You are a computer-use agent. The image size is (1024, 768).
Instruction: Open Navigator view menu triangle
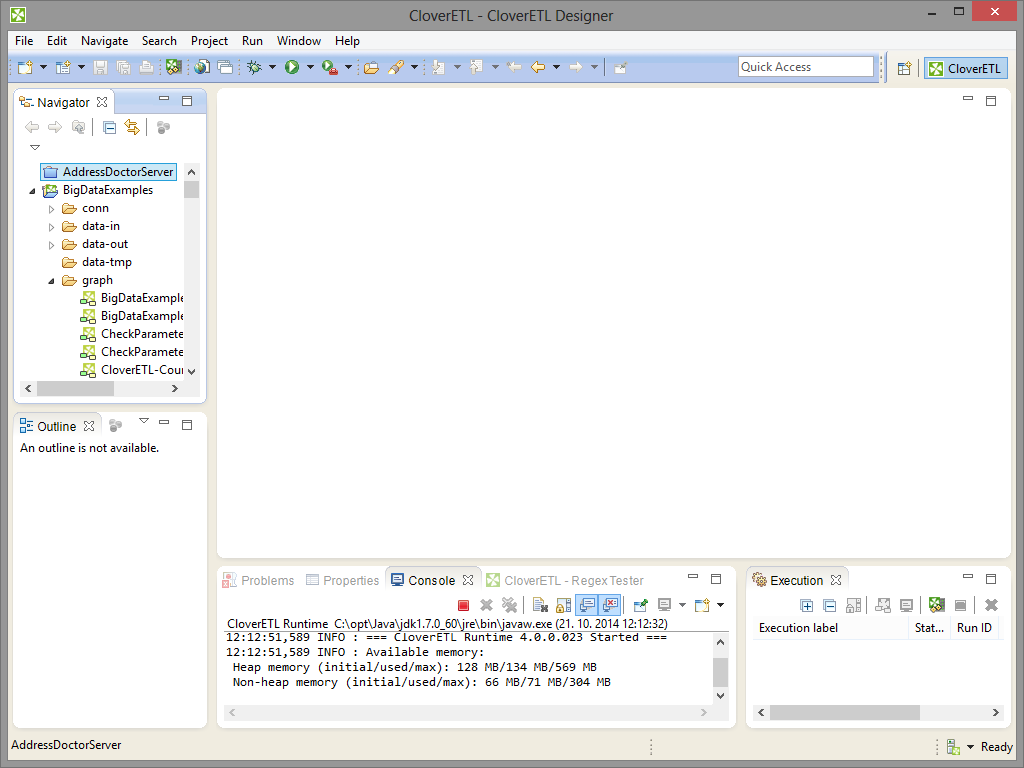coord(35,147)
